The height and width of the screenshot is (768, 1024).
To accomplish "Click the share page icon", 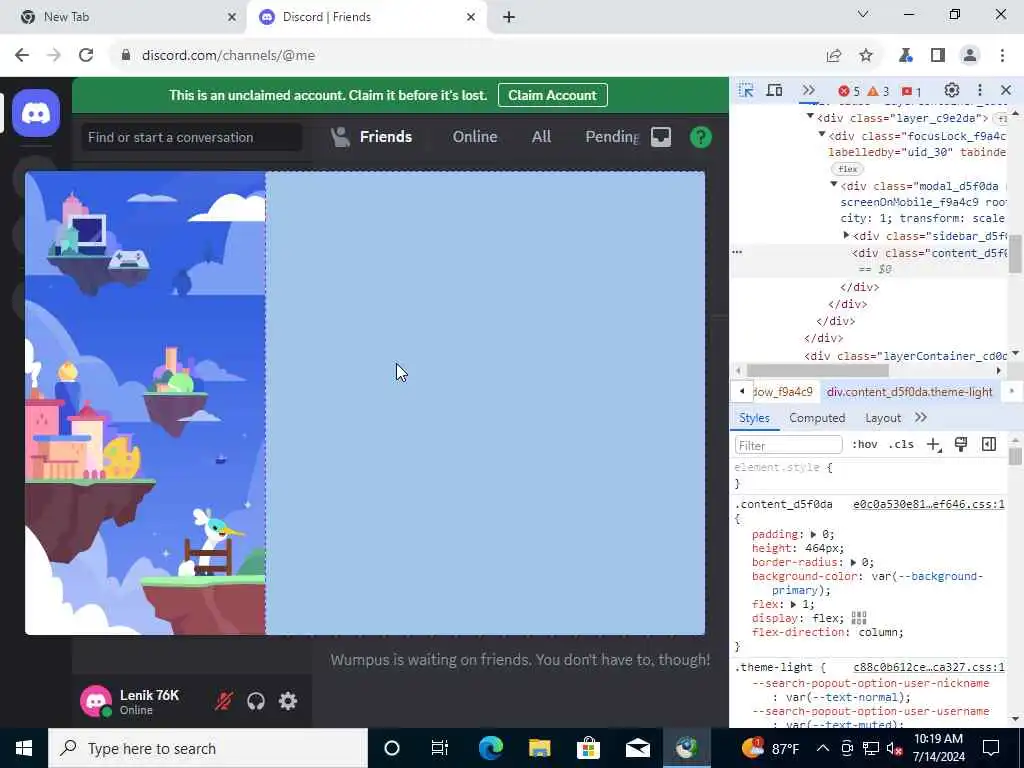I will pyautogui.click(x=834, y=56).
